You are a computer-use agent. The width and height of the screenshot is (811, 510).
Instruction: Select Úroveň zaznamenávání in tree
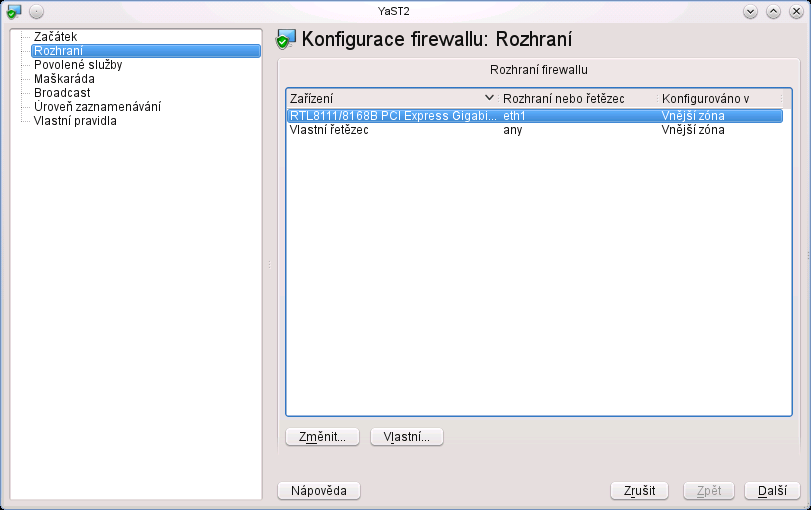point(97,107)
